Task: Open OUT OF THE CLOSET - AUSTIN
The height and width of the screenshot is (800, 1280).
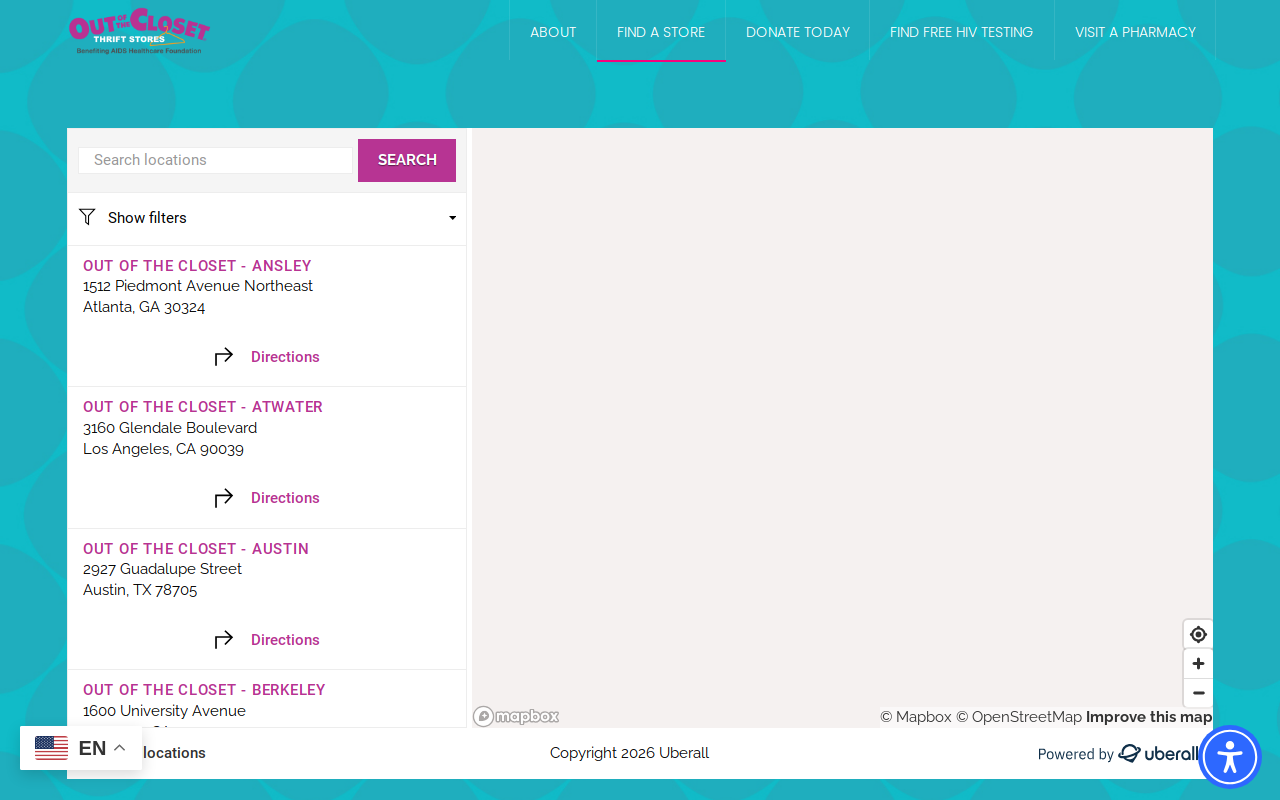Action: coord(196,549)
